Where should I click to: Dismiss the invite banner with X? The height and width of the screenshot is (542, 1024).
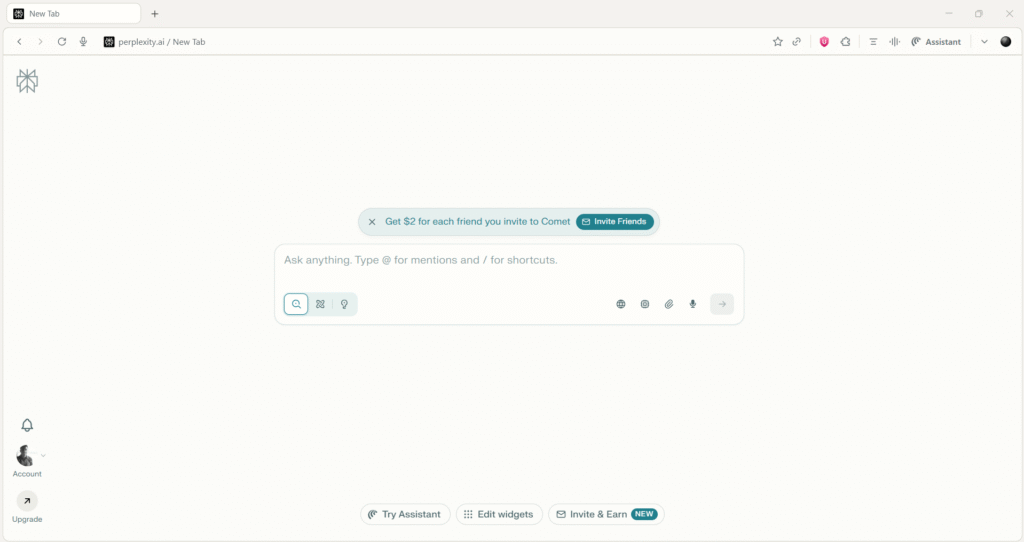372,222
